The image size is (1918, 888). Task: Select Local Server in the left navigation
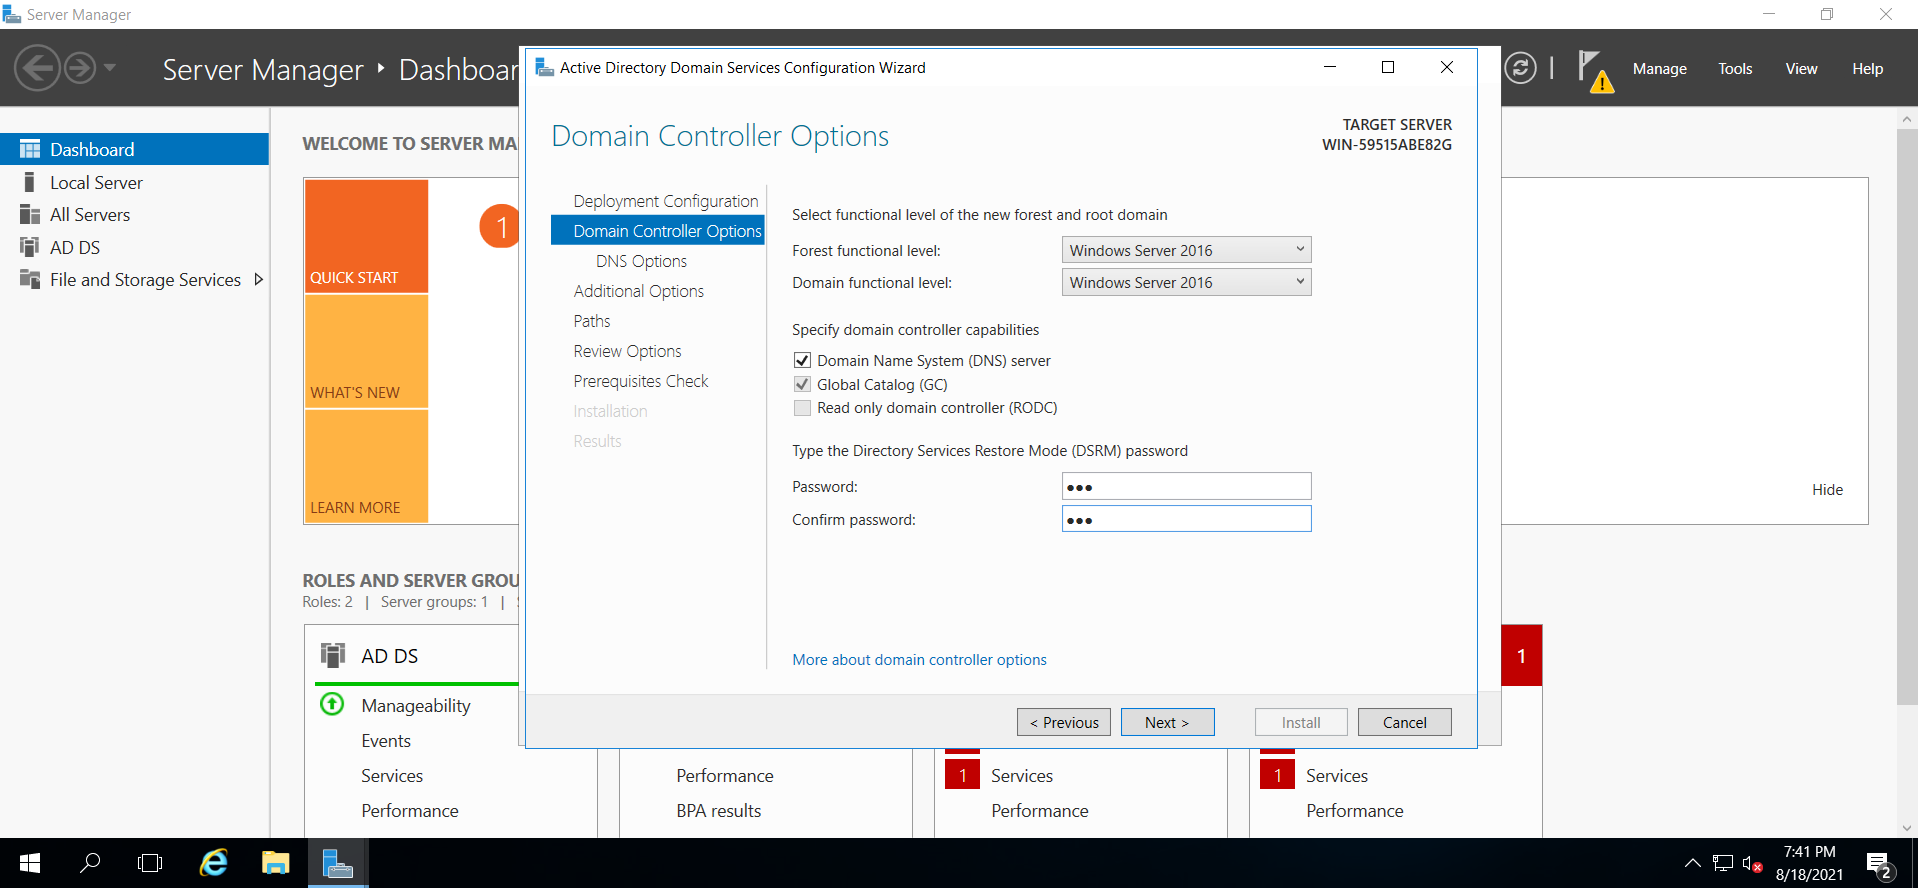(134, 182)
